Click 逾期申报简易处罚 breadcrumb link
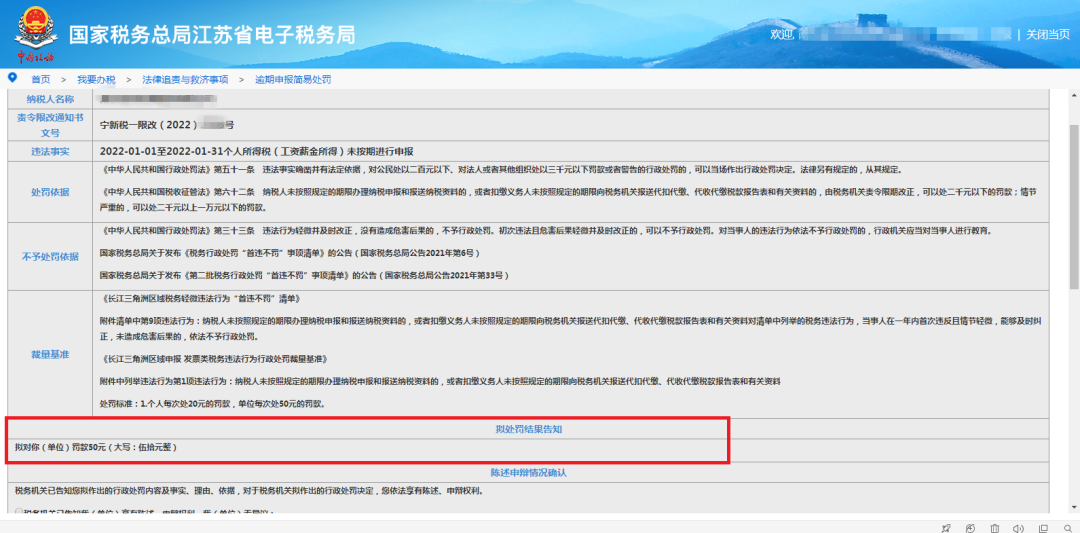1080x533 pixels. 293,80
